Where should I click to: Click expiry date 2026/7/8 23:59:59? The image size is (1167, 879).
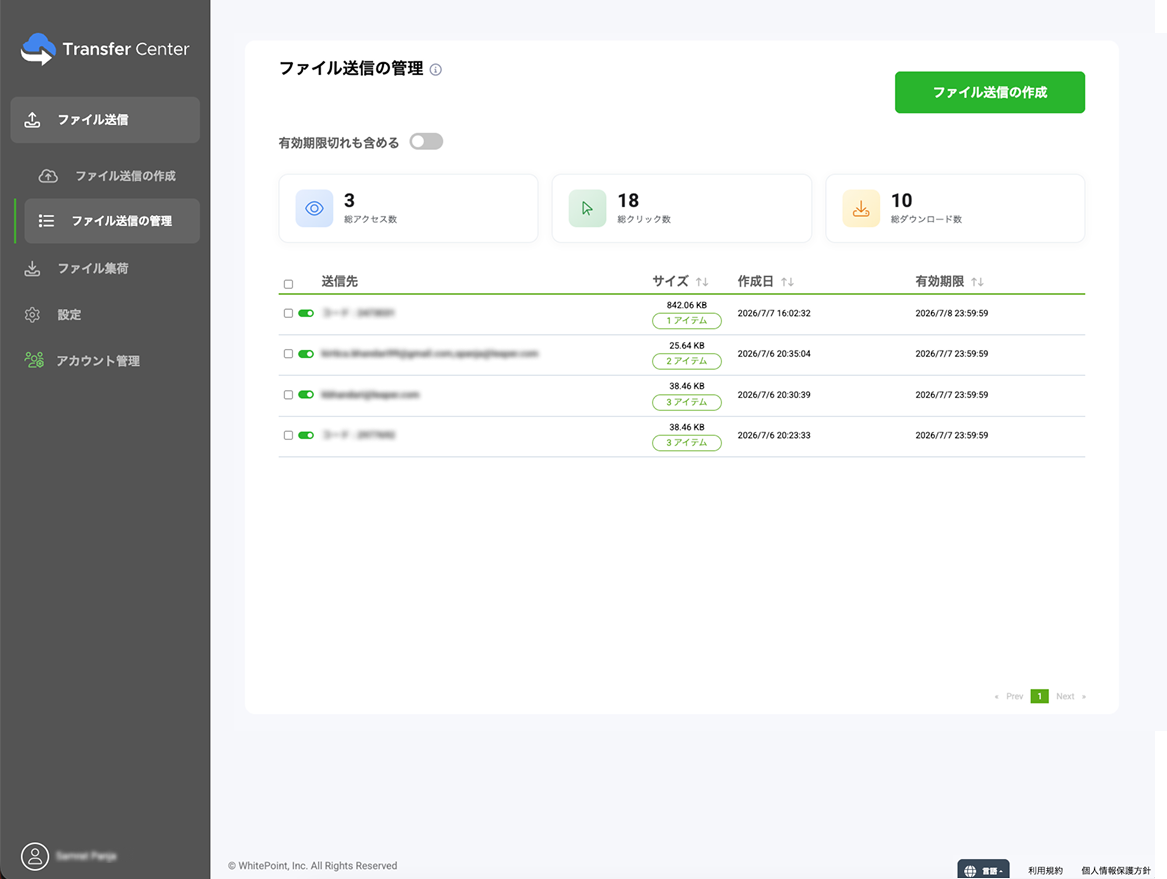click(x=952, y=313)
